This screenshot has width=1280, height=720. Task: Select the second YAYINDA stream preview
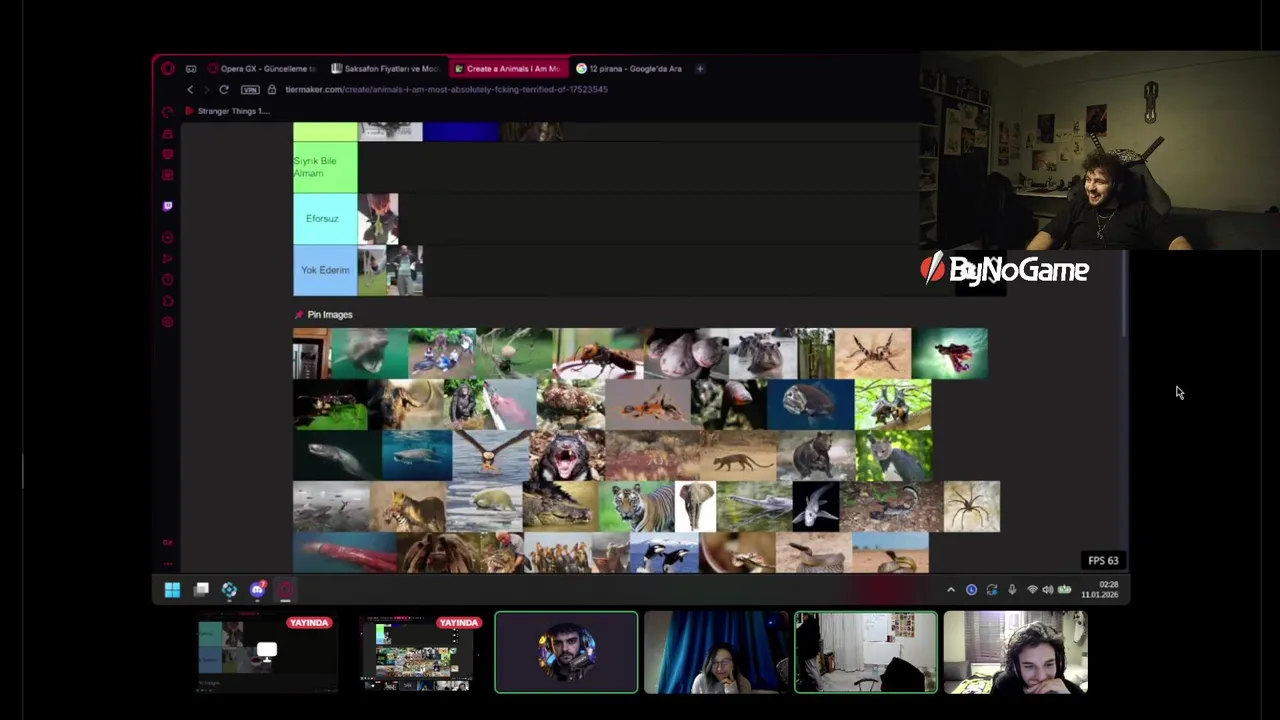(416, 652)
